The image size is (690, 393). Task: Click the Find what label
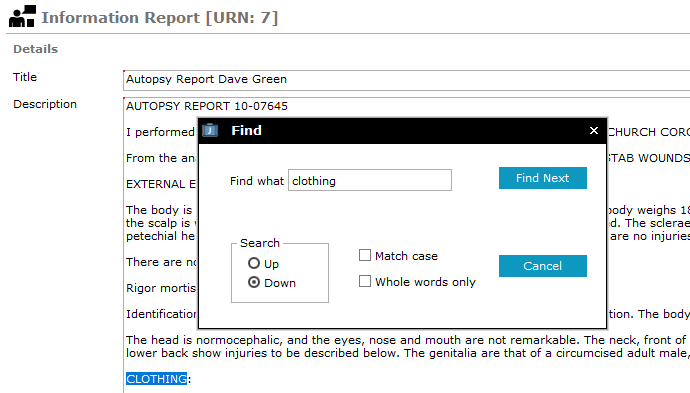257,181
